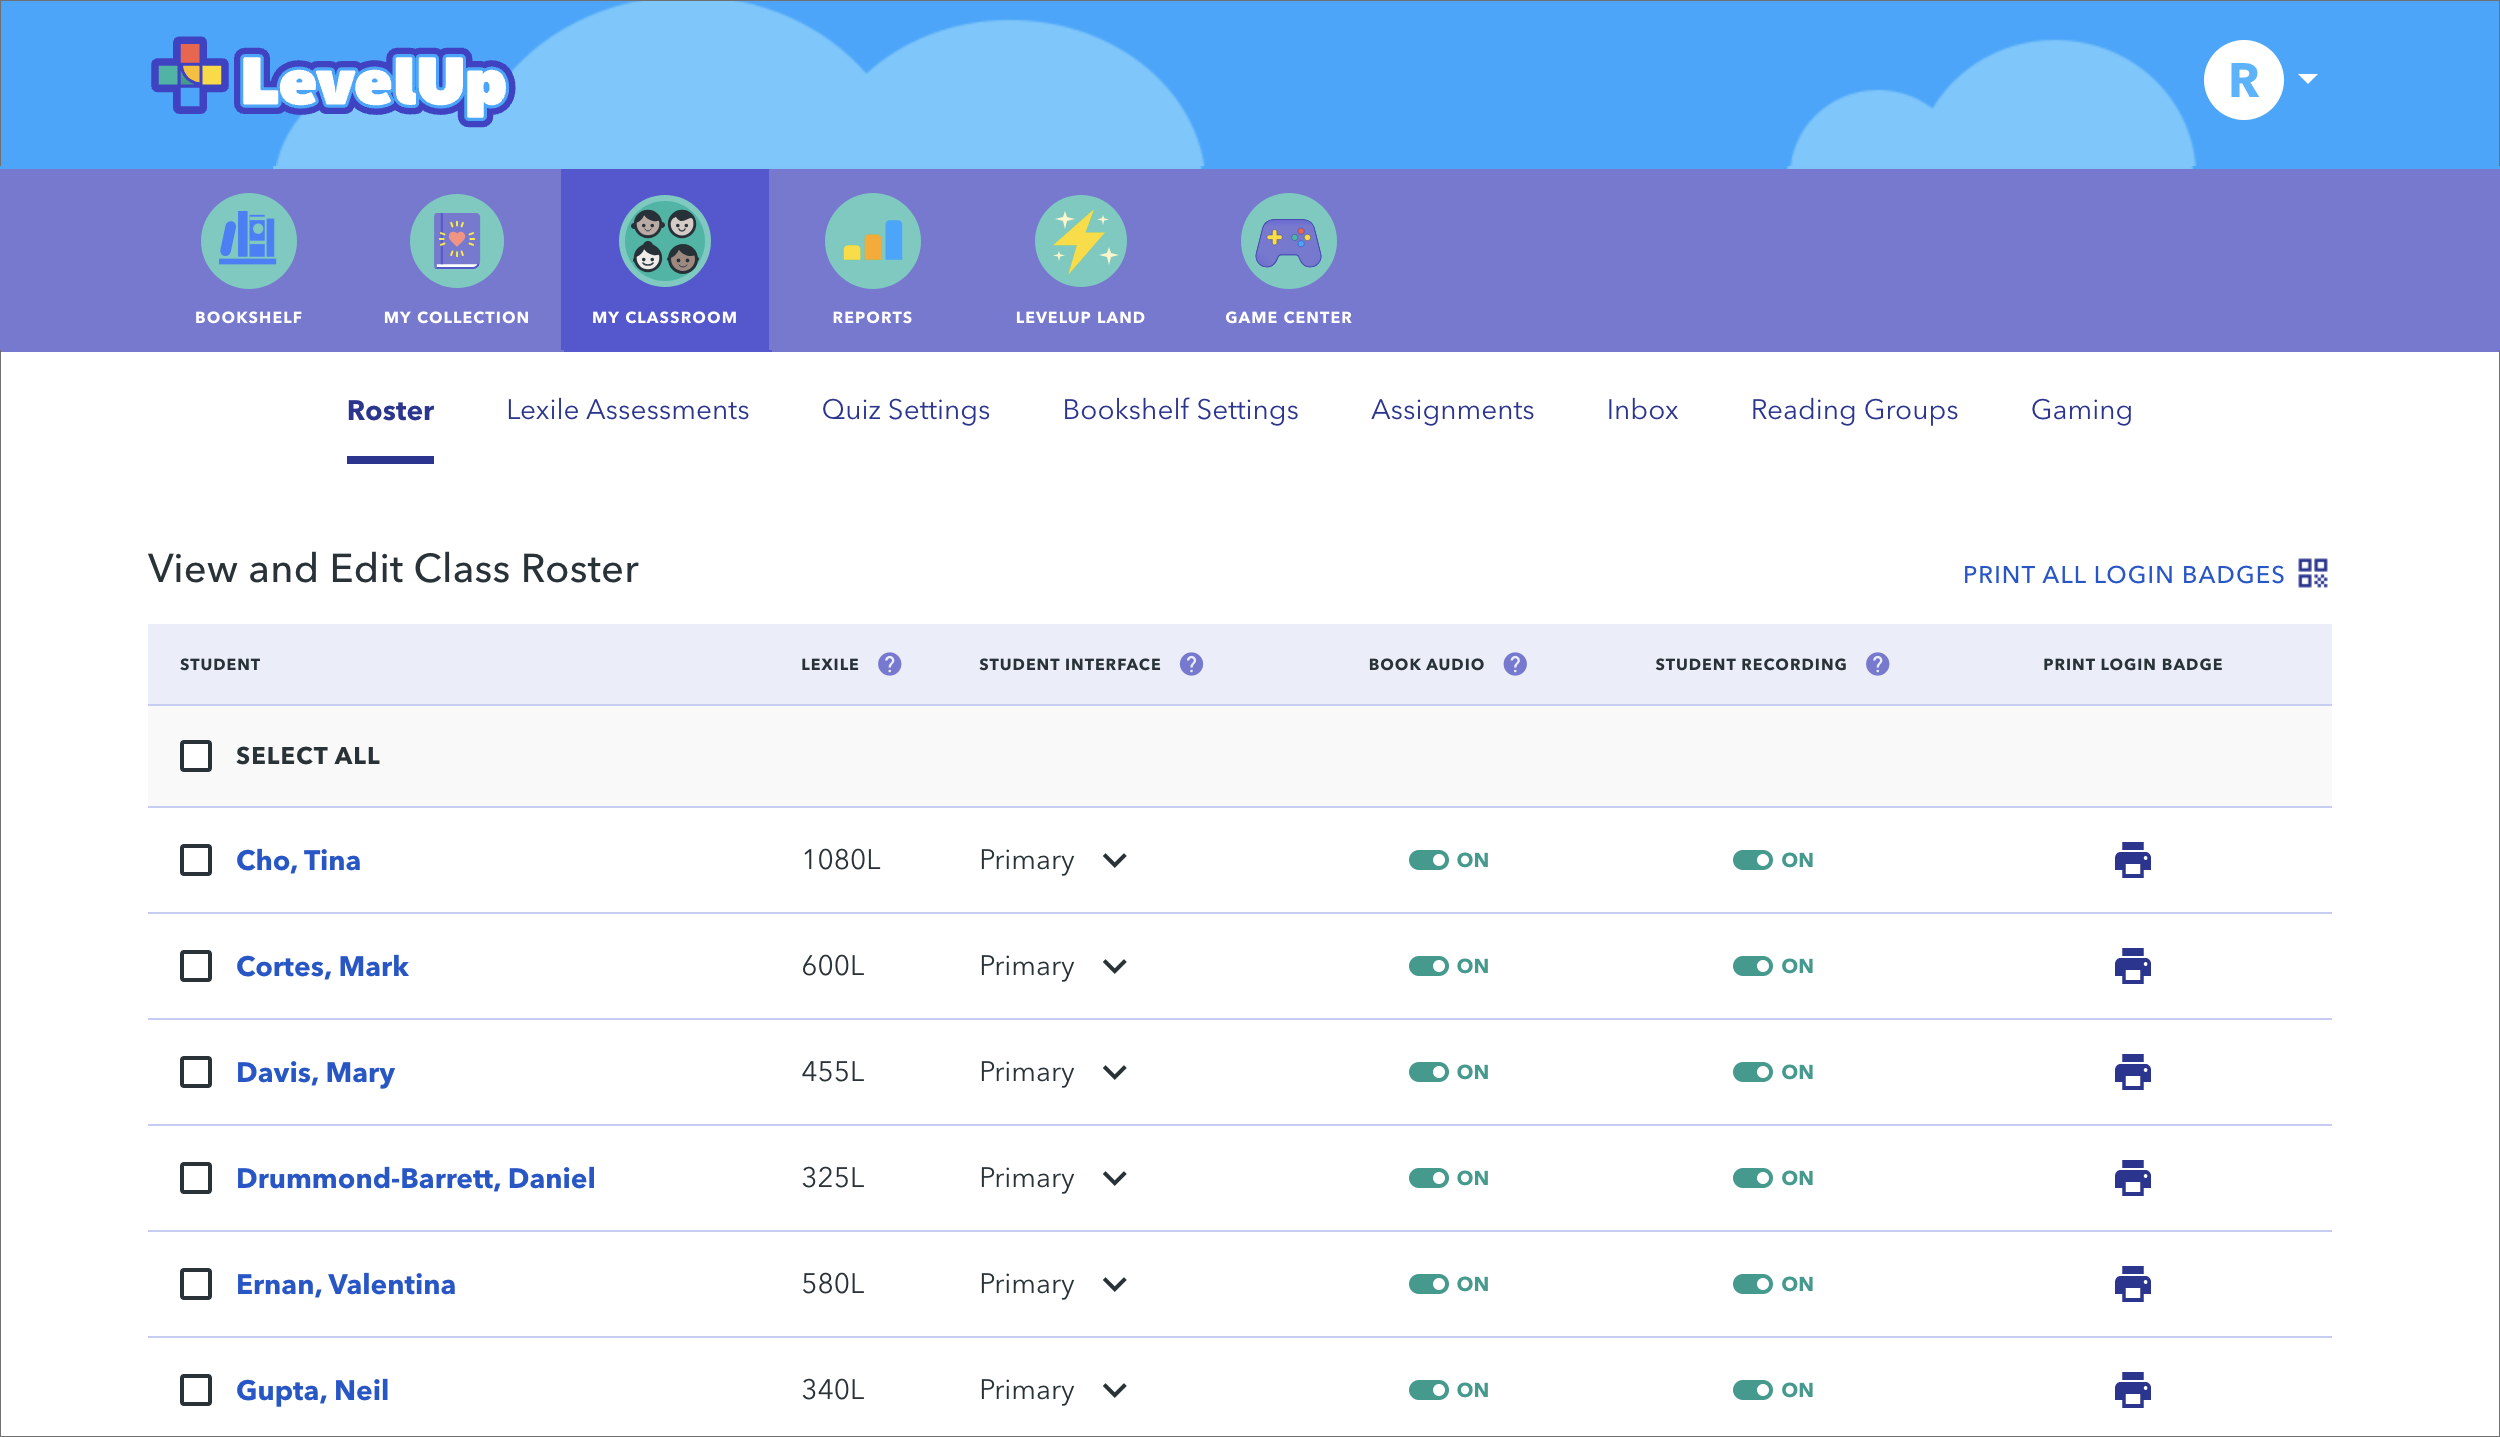2500x1437 pixels.
Task: Disable Student Recording for Drummond-Barrett, Daniel
Action: click(x=1753, y=1178)
